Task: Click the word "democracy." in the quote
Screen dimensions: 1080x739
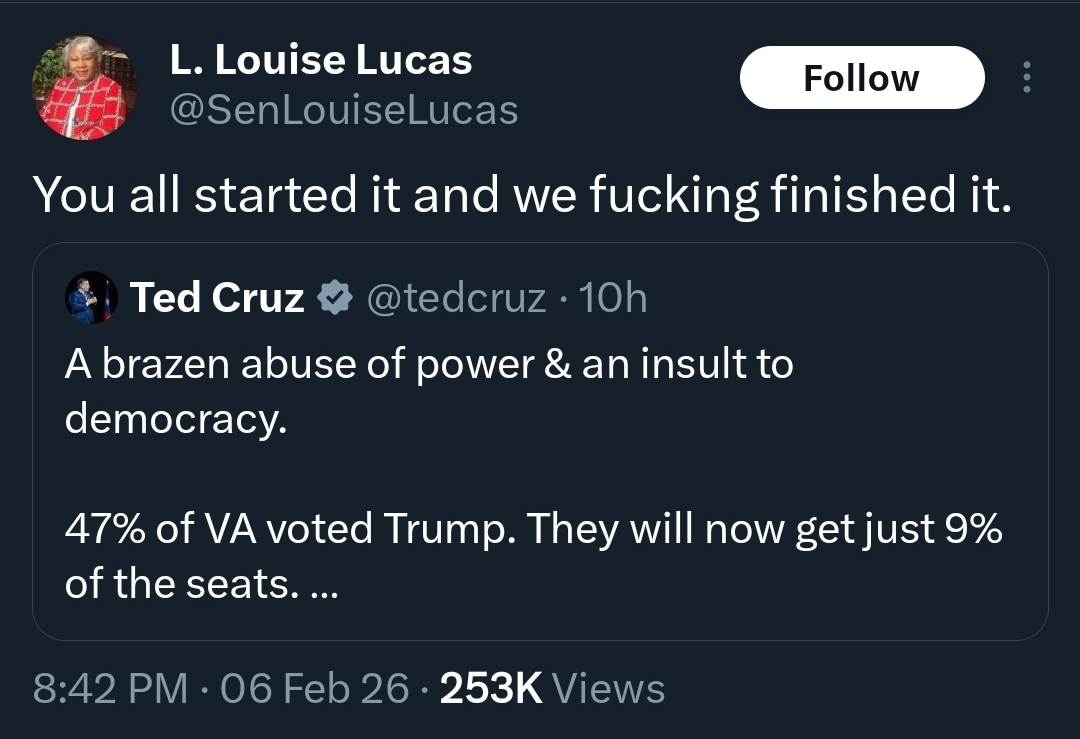Action: tap(176, 418)
